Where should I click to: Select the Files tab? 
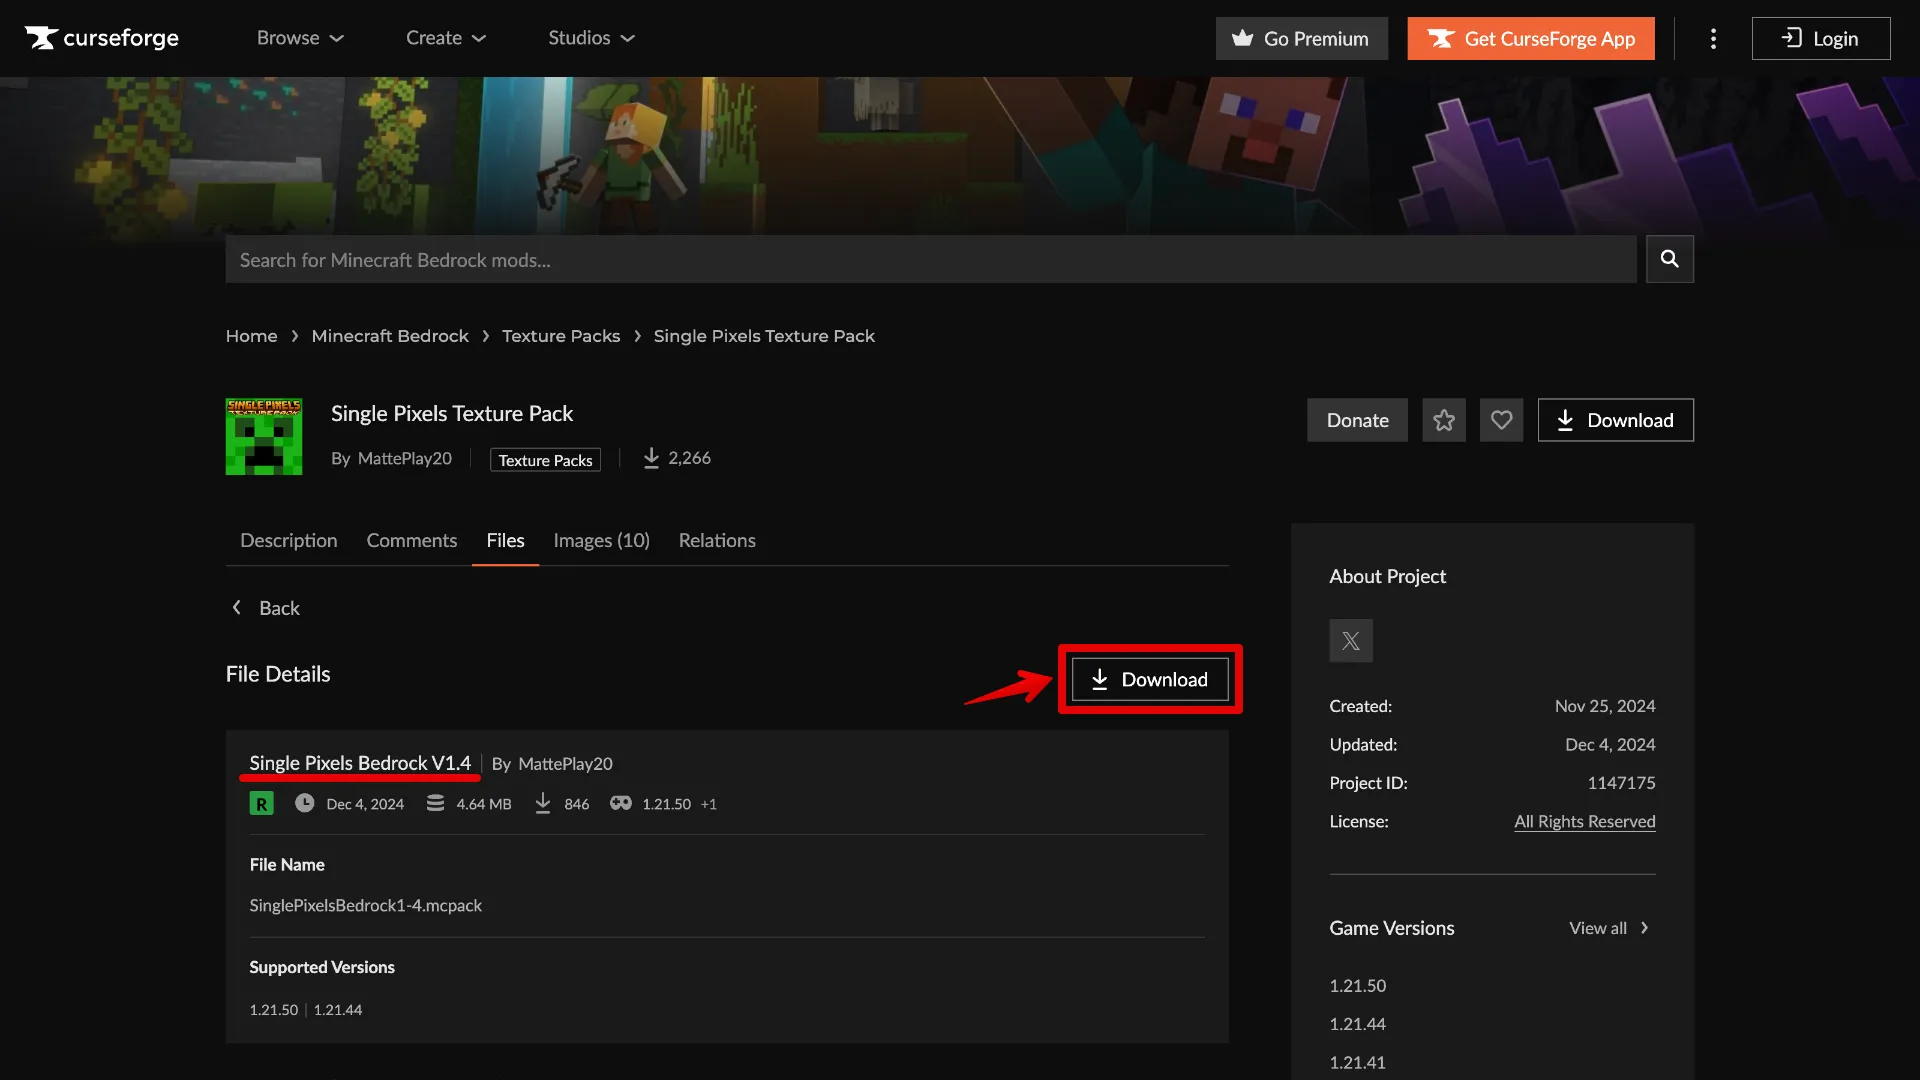pyautogui.click(x=505, y=540)
